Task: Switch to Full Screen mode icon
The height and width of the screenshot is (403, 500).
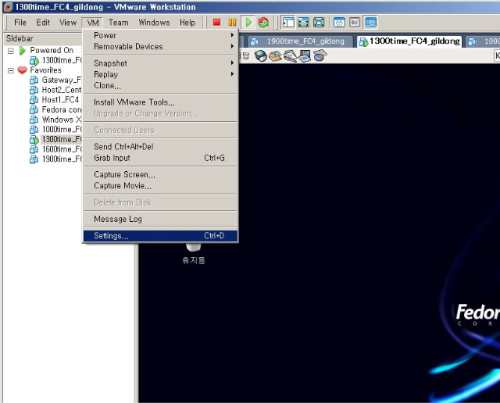Action: click(303, 22)
